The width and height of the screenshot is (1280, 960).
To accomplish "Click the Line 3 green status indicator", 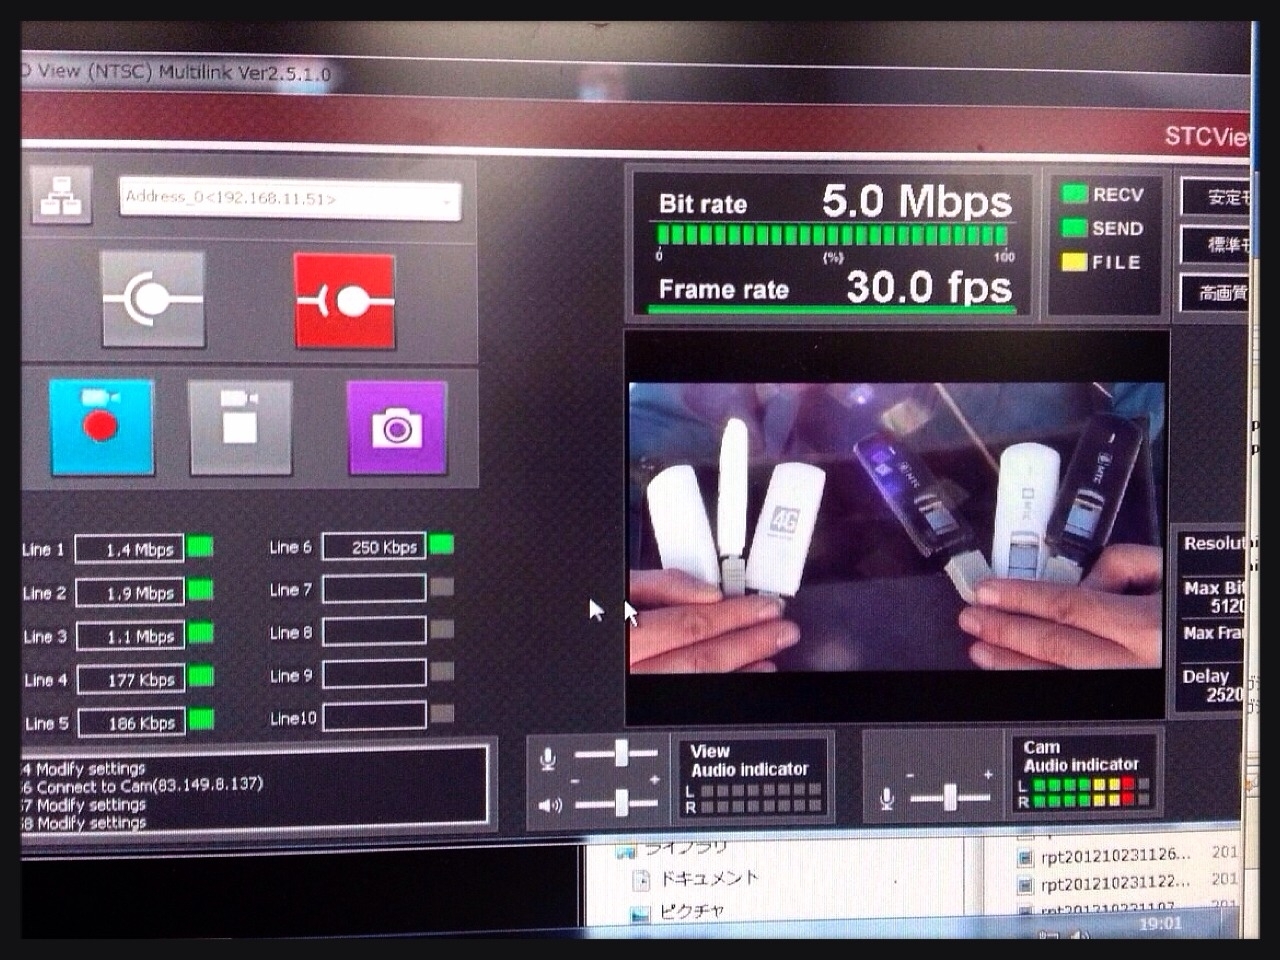I will [x=201, y=633].
